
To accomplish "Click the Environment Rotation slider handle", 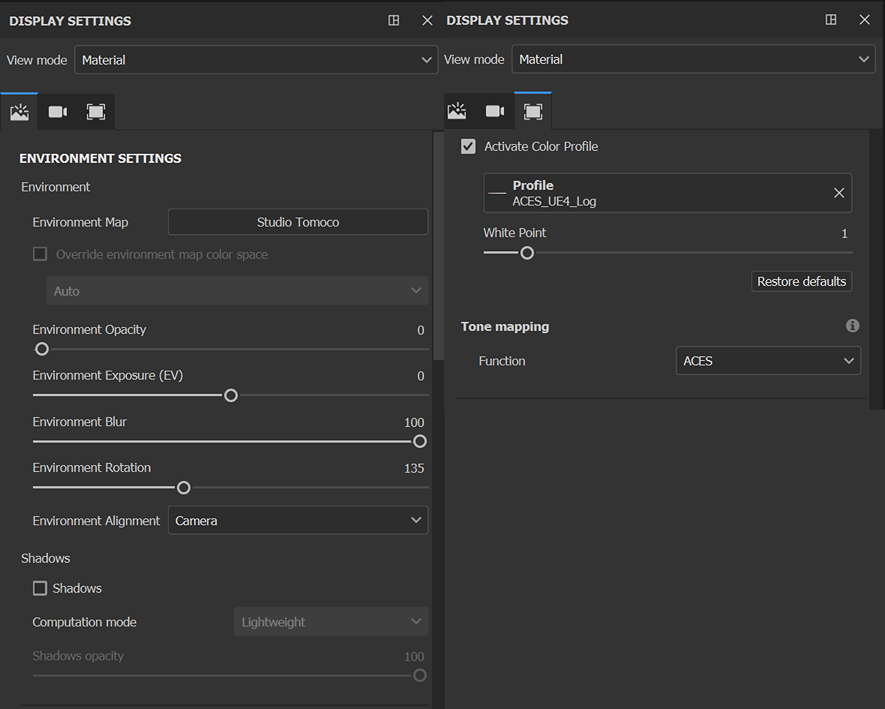I will point(184,488).
